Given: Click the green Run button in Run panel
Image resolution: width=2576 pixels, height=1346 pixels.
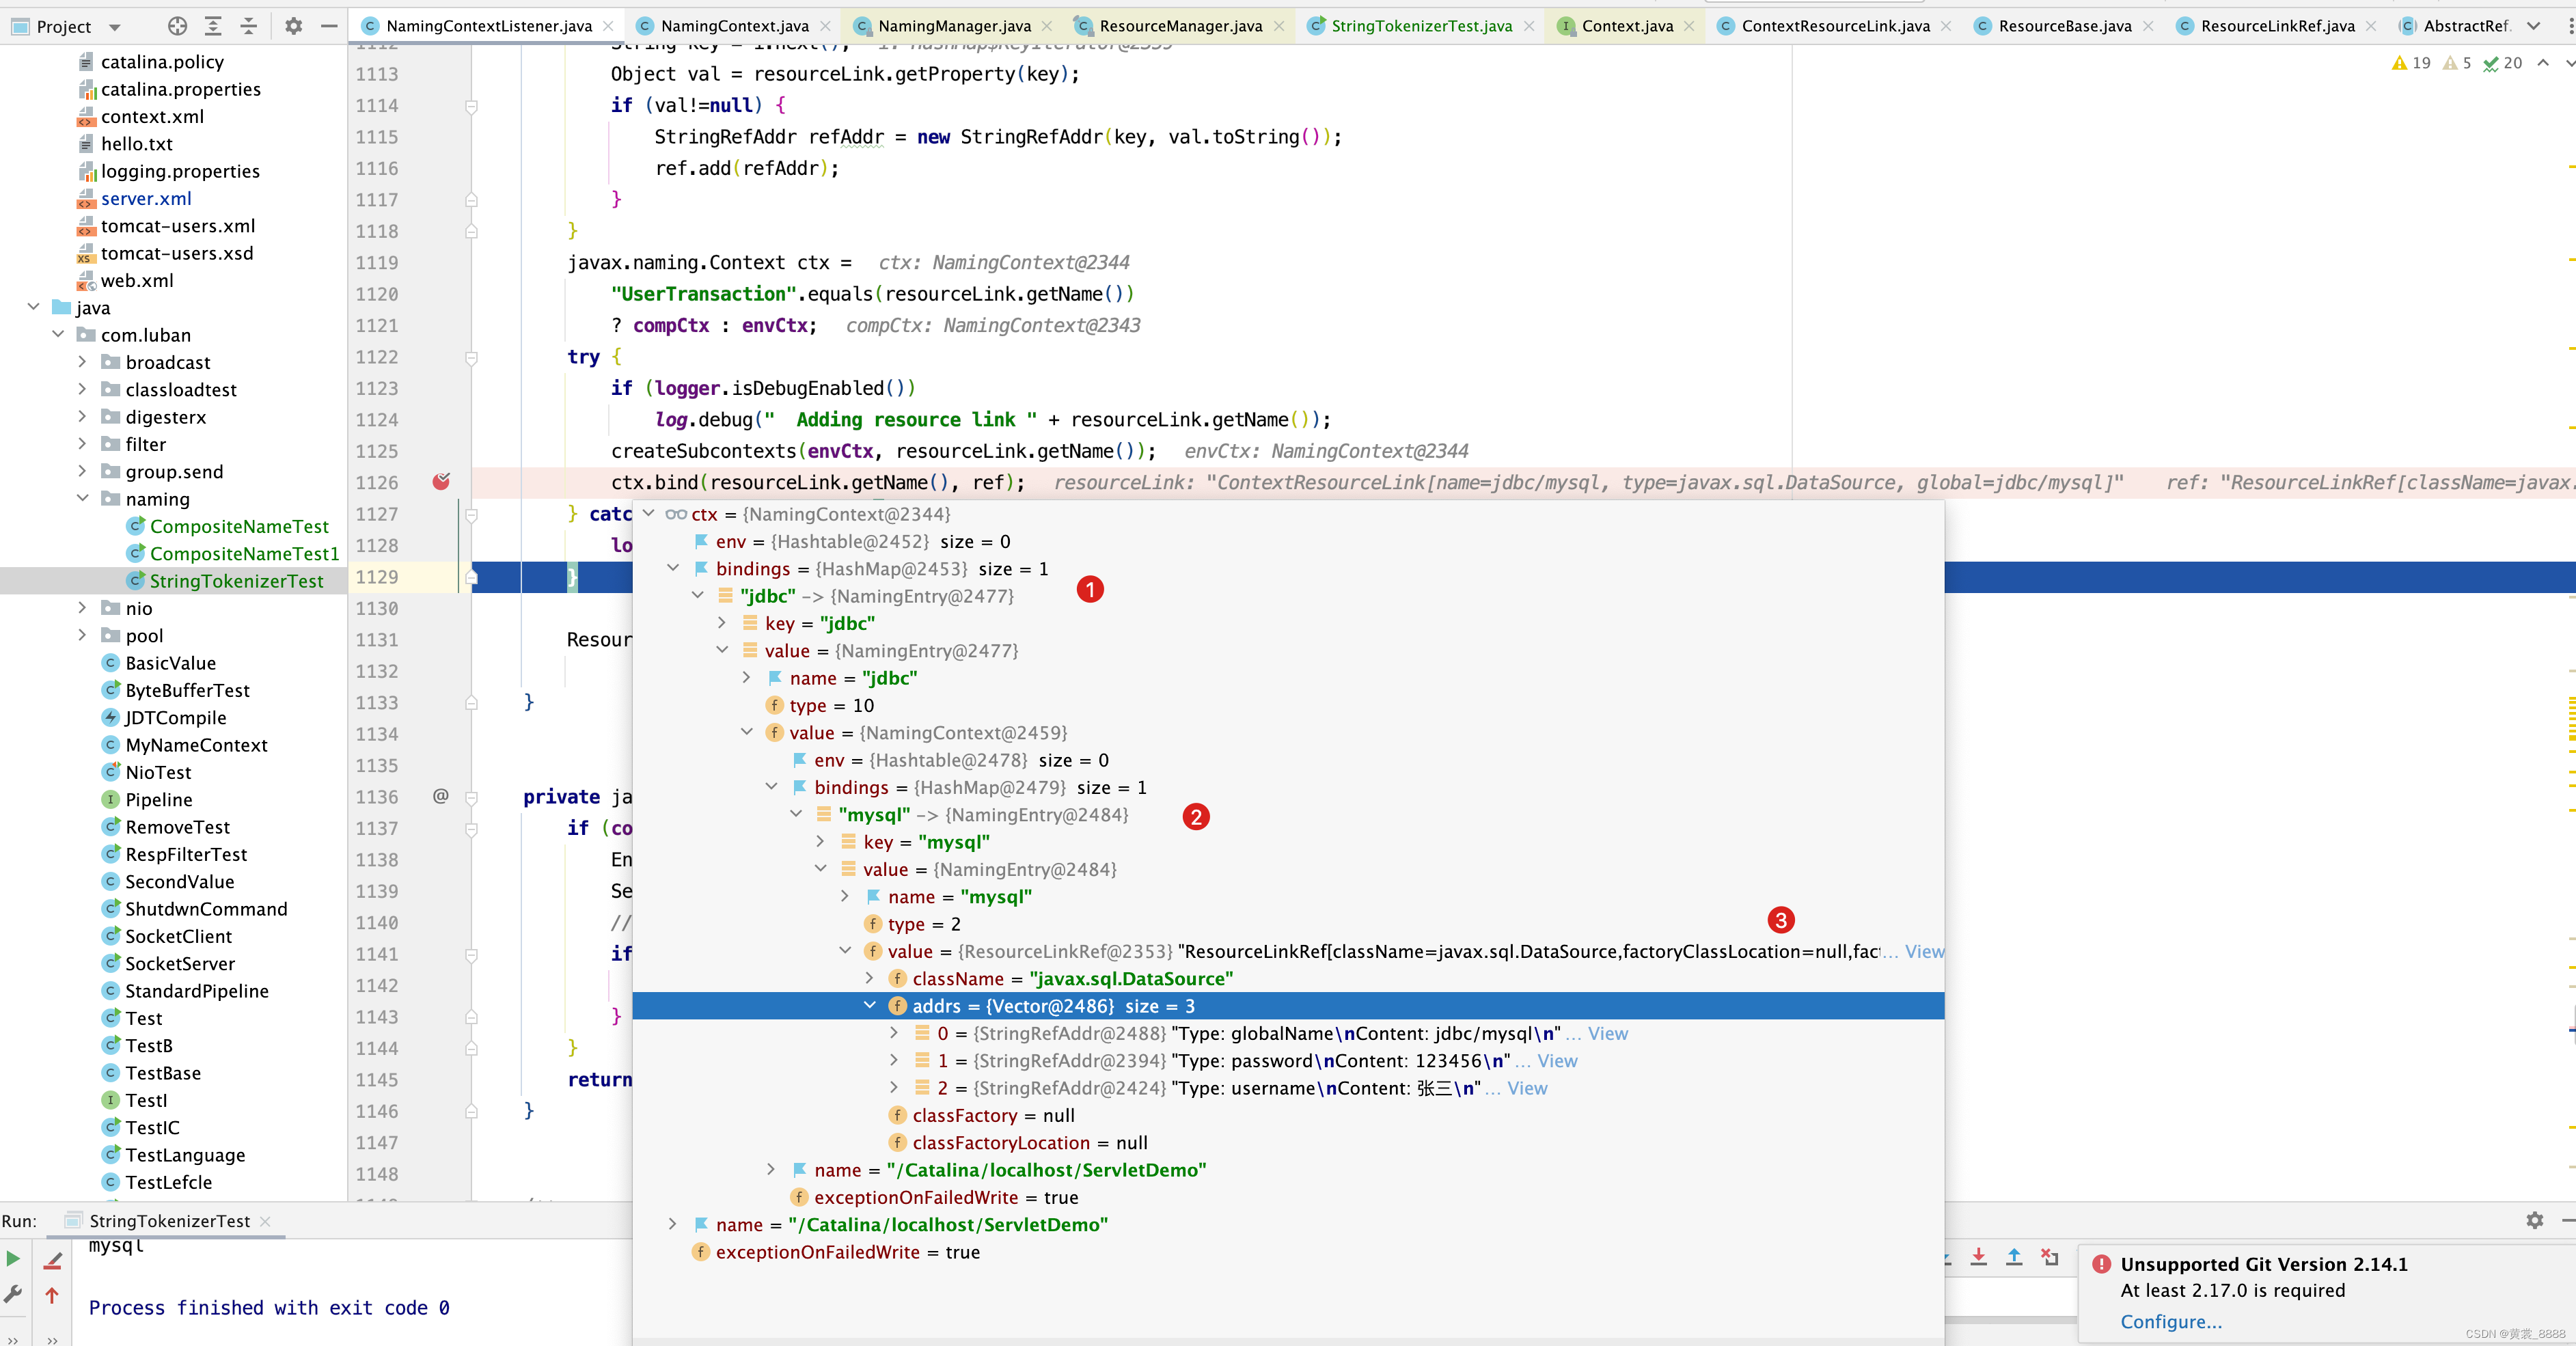Looking at the screenshot, I should point(13,1259).
